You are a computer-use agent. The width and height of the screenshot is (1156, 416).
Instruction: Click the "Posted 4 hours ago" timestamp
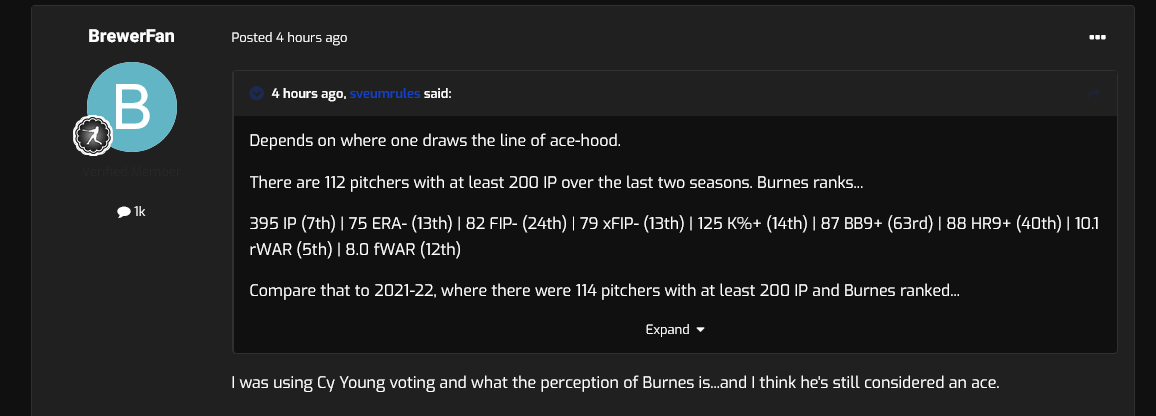289,37
